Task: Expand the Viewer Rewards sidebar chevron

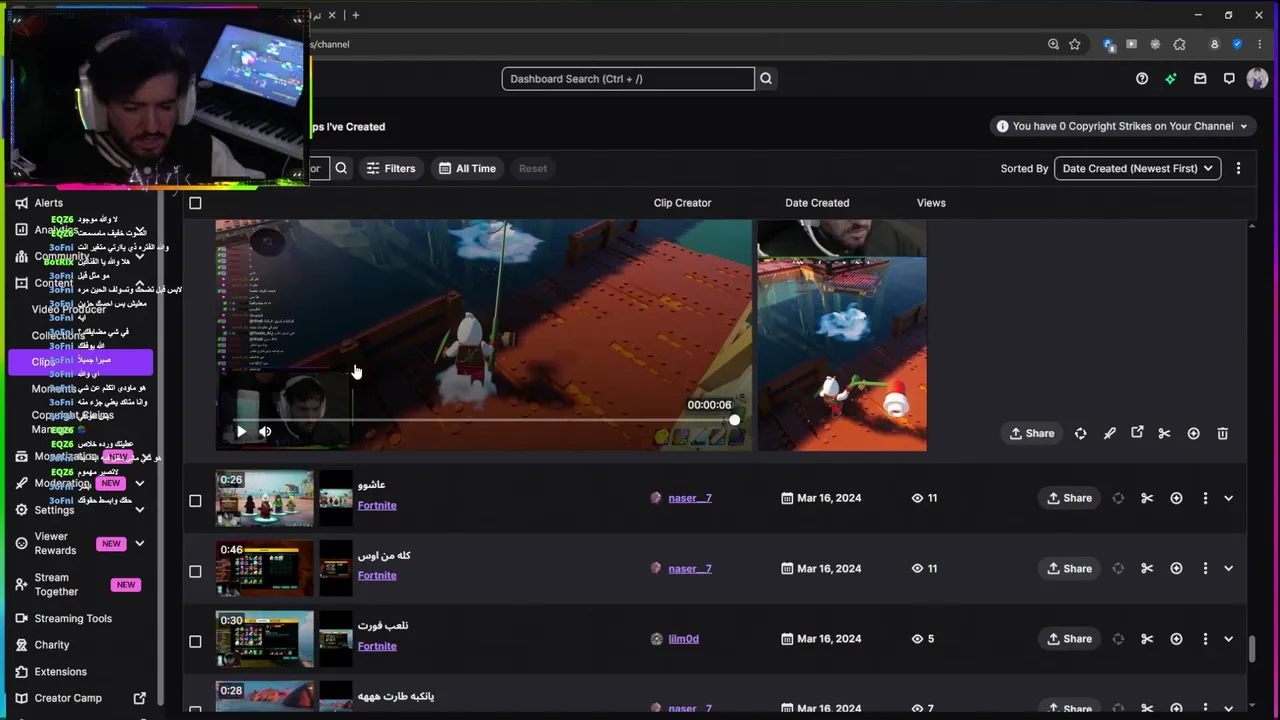Action: pos(139,543)
